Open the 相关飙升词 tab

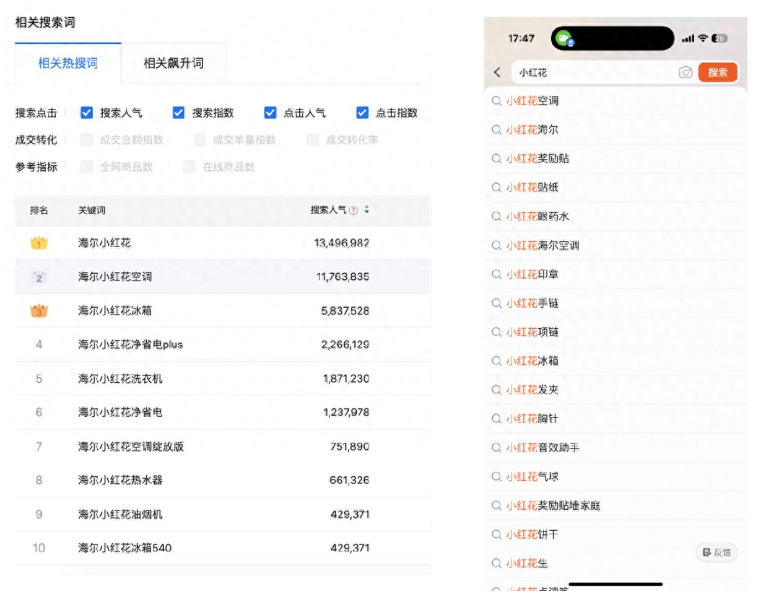174,63
